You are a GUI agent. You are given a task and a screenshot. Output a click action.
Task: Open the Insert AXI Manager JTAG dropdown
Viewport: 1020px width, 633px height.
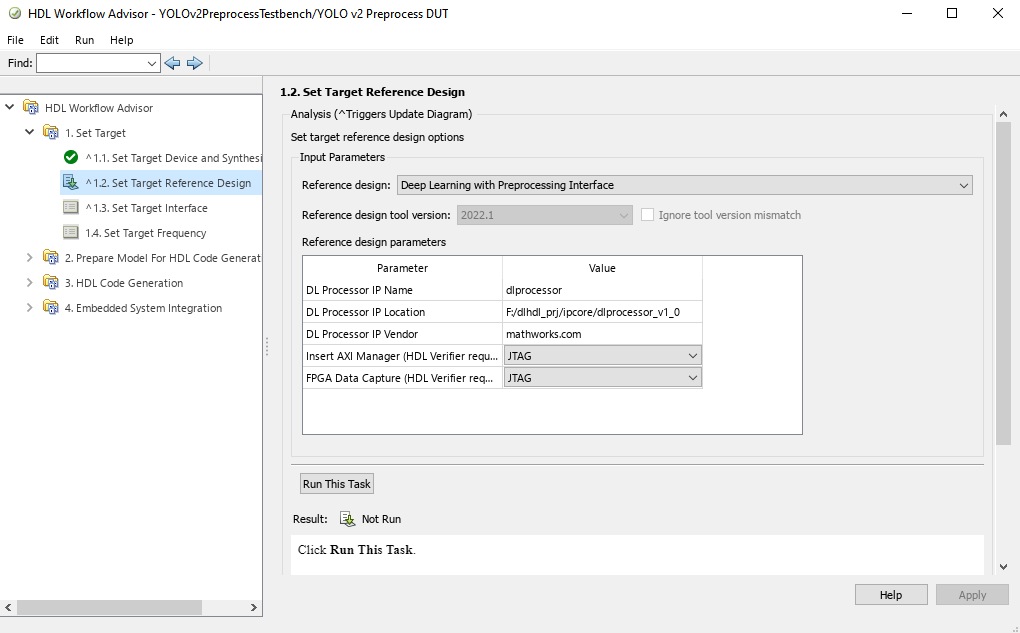coord(602,356)
